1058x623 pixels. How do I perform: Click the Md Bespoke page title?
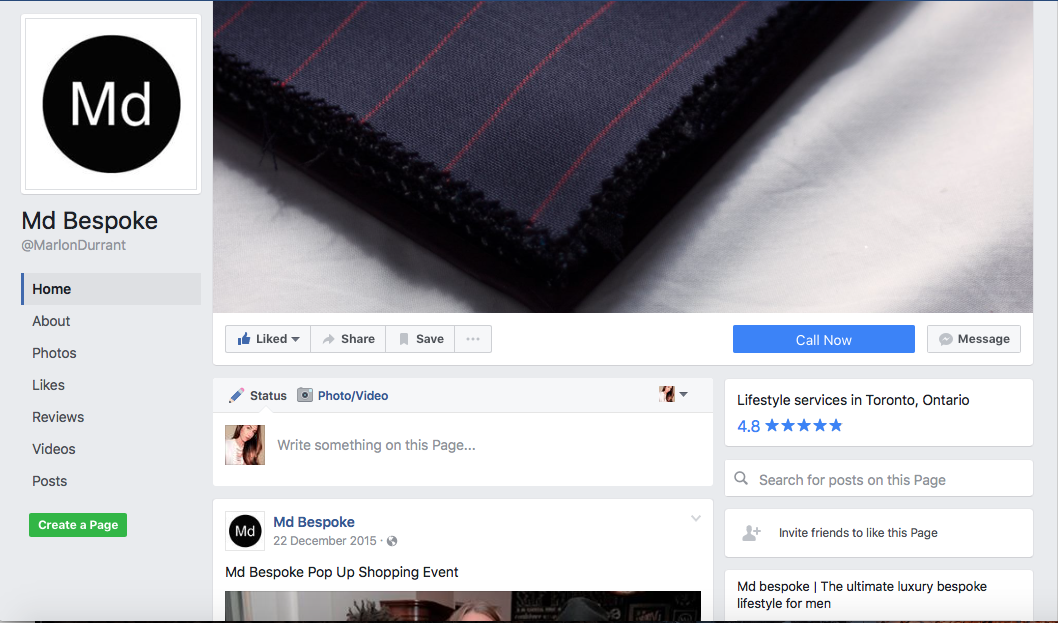pyautogui.click(x=90, y=221)
